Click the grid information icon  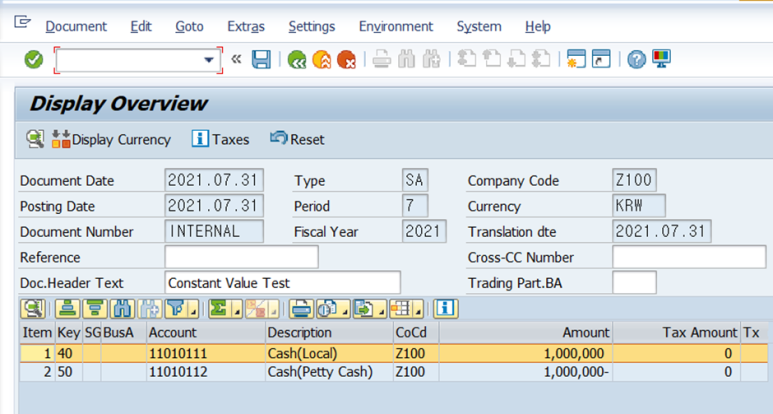pyautogui.click(x=446, y=309)
